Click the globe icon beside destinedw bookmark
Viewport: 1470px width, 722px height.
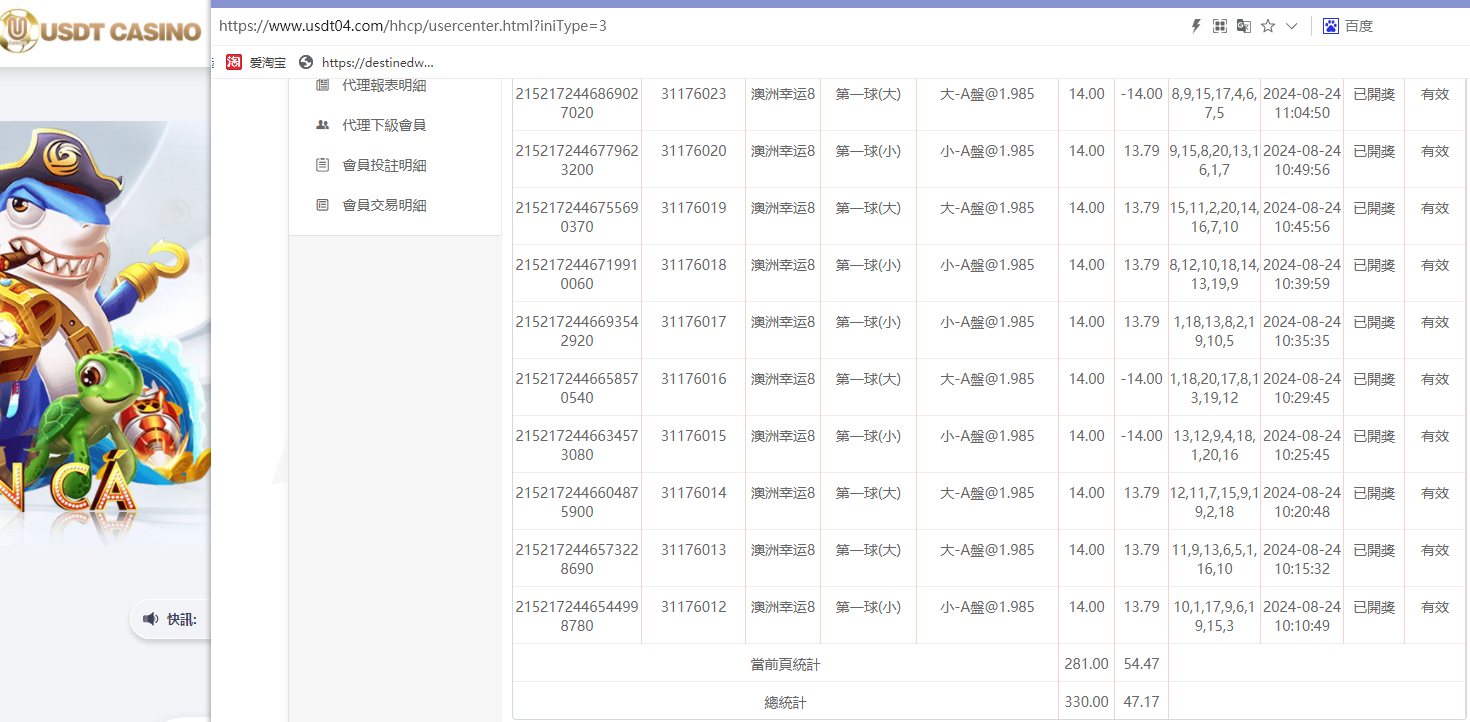(306, 62)
